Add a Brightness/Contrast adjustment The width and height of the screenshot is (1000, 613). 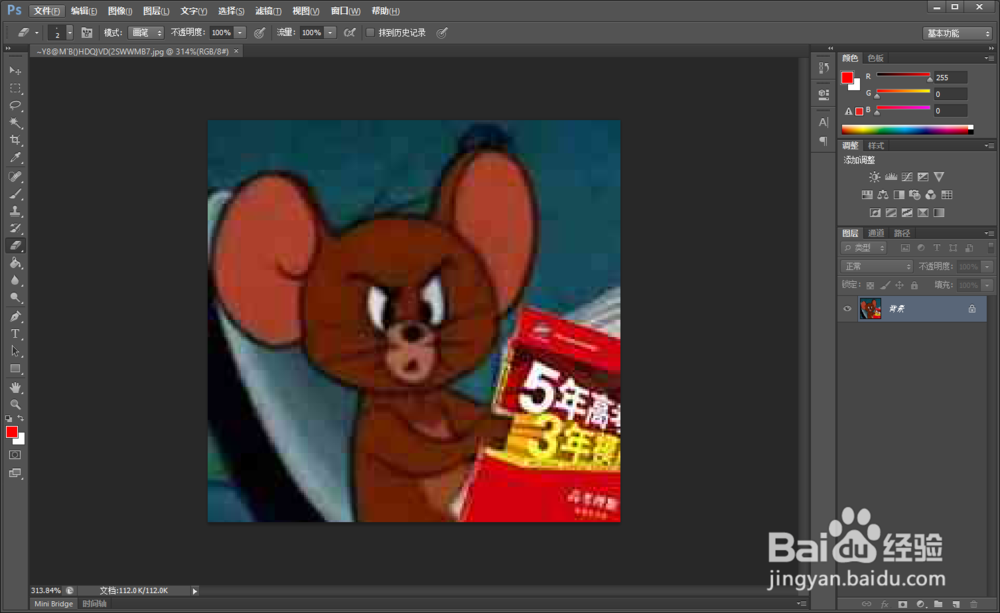pyautogui.click(x=874, y=177)
